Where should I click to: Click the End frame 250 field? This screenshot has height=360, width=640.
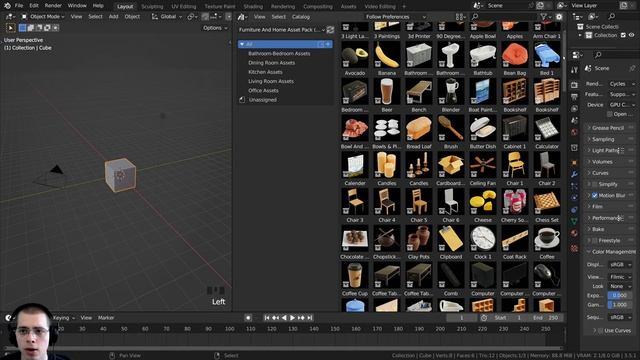coord(545,318)
